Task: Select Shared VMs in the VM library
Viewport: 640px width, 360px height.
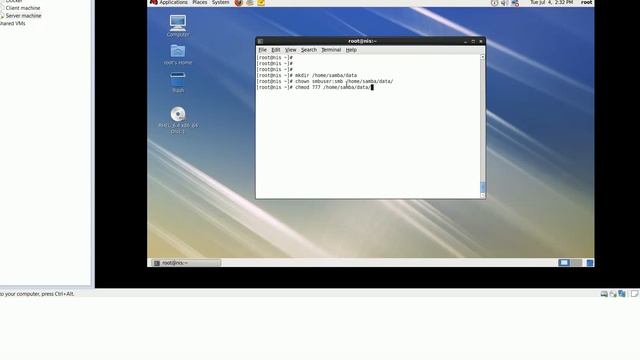Action: 12,24
